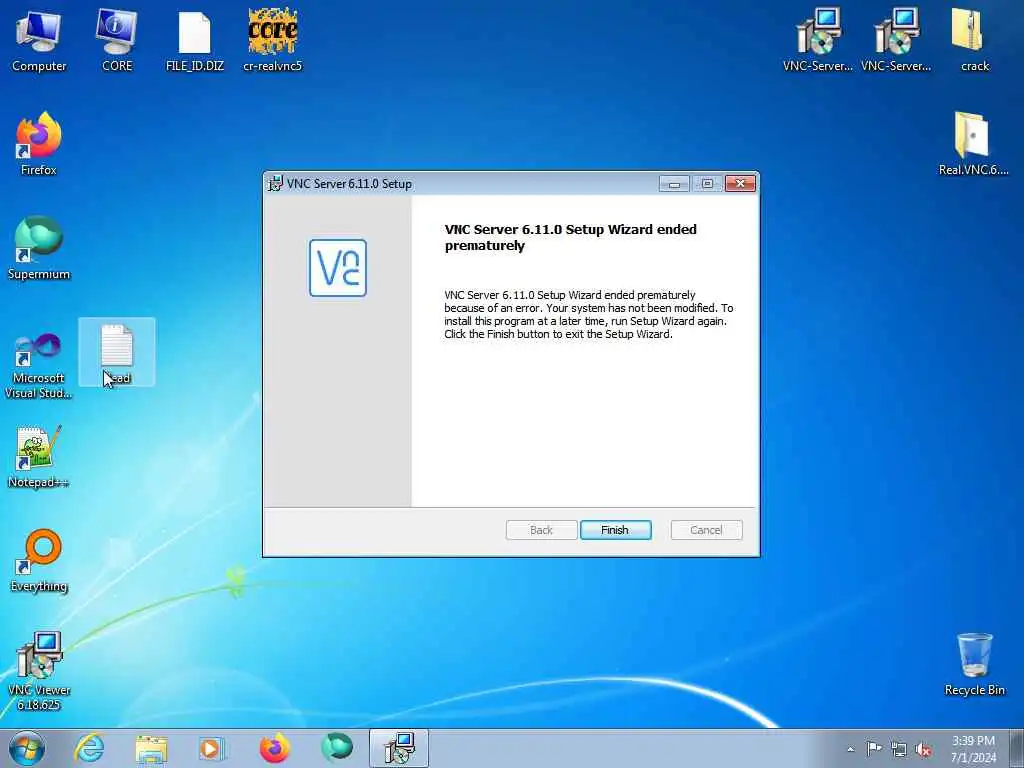Screen dimensions: 1024x768
Task: Select the crack zip folder icon
Action: point(974,40)
